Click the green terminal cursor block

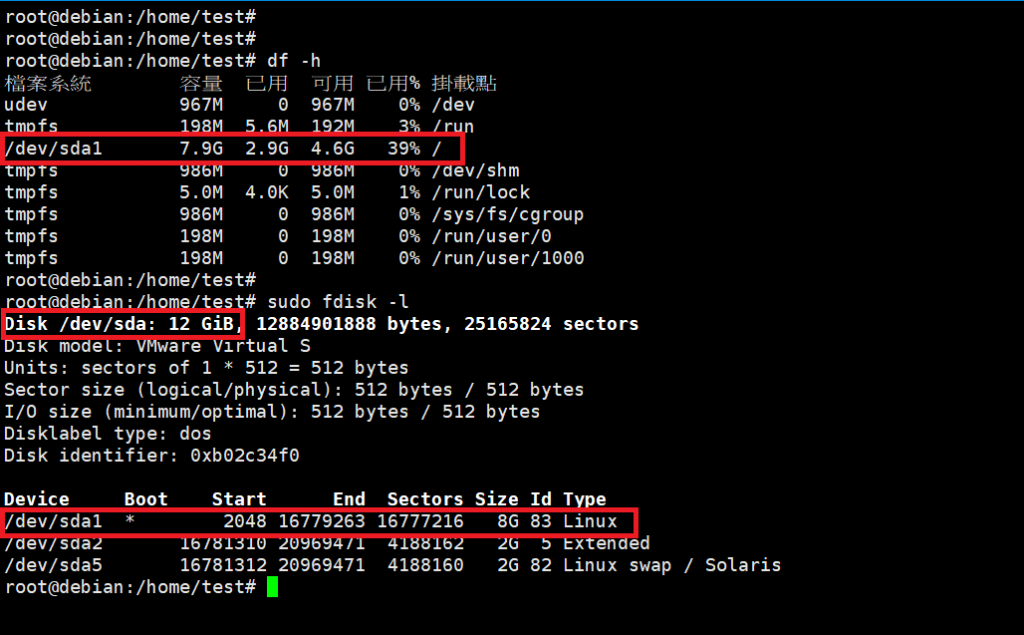tap(272, 587)
